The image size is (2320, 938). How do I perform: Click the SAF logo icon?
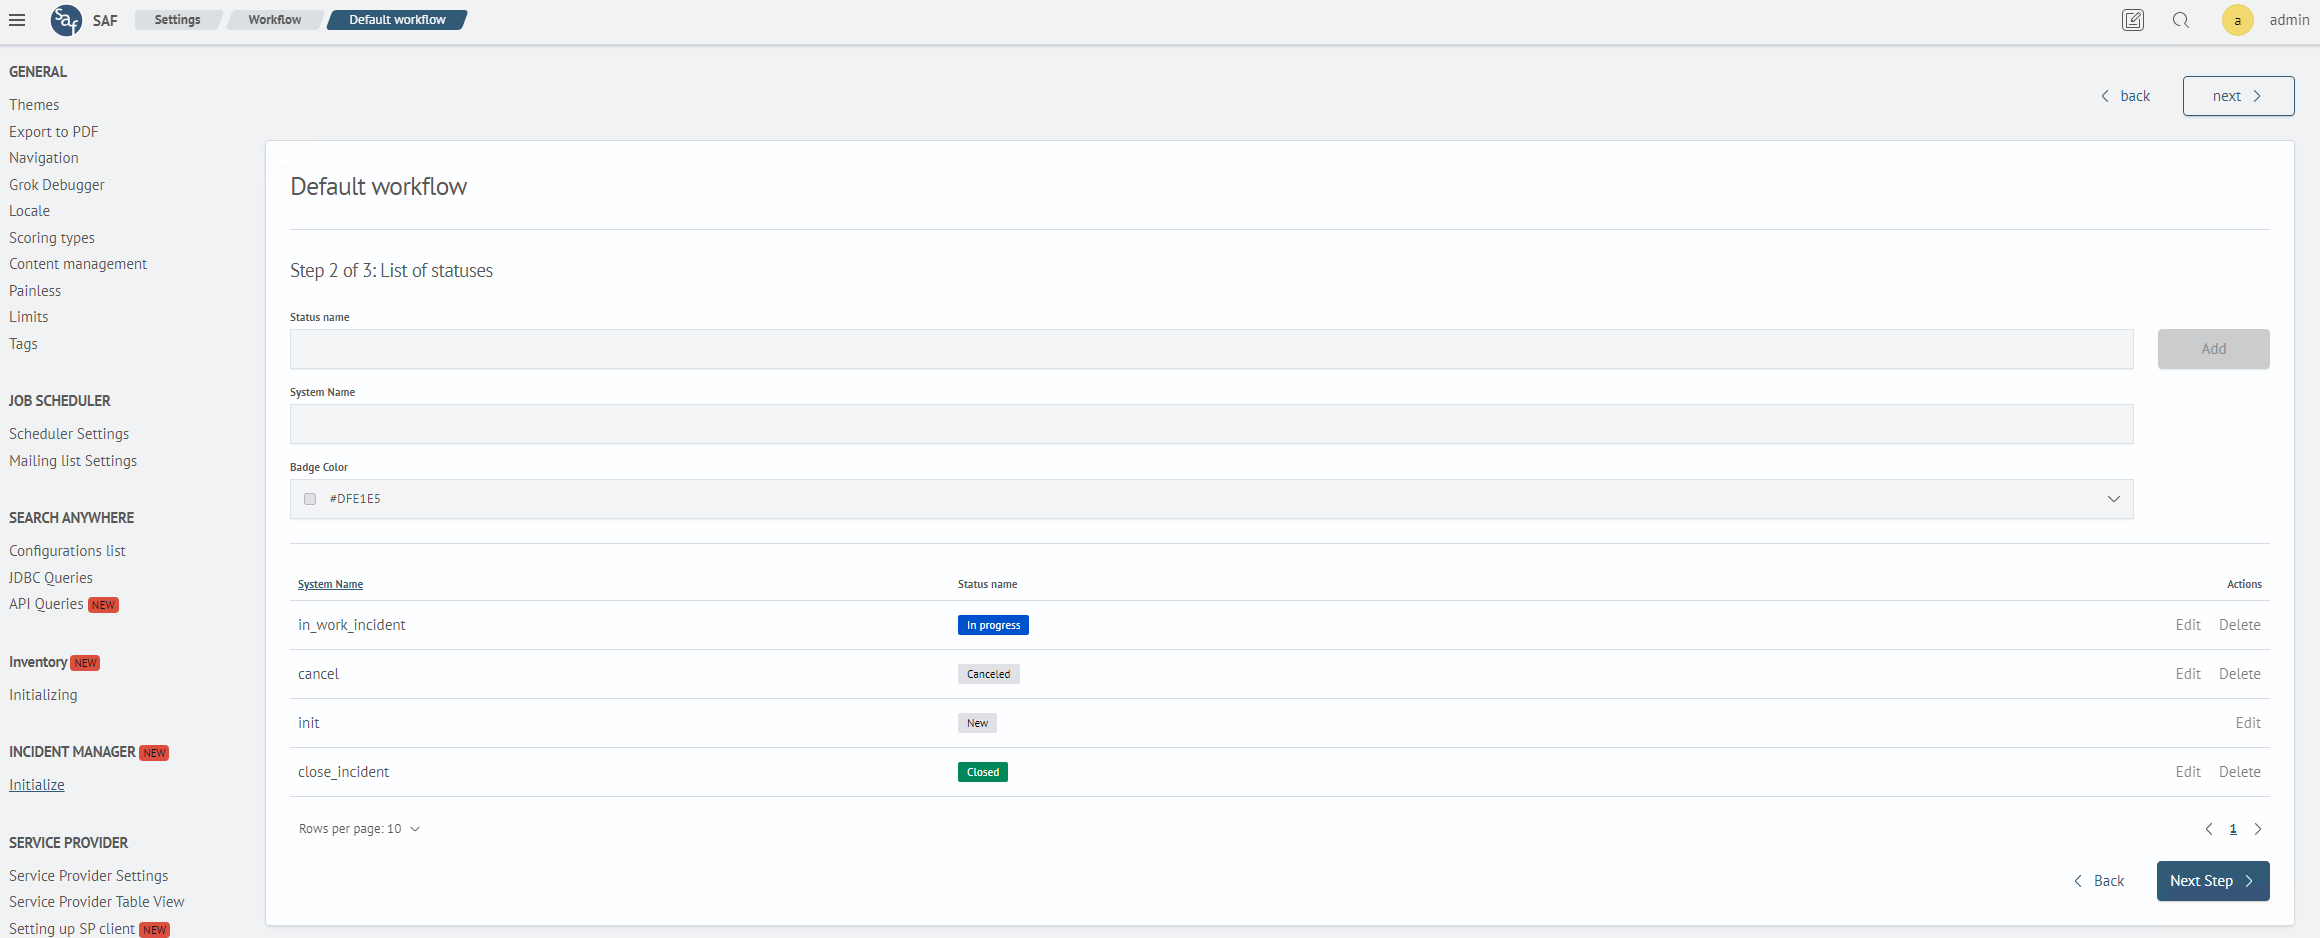pos(66,20)
